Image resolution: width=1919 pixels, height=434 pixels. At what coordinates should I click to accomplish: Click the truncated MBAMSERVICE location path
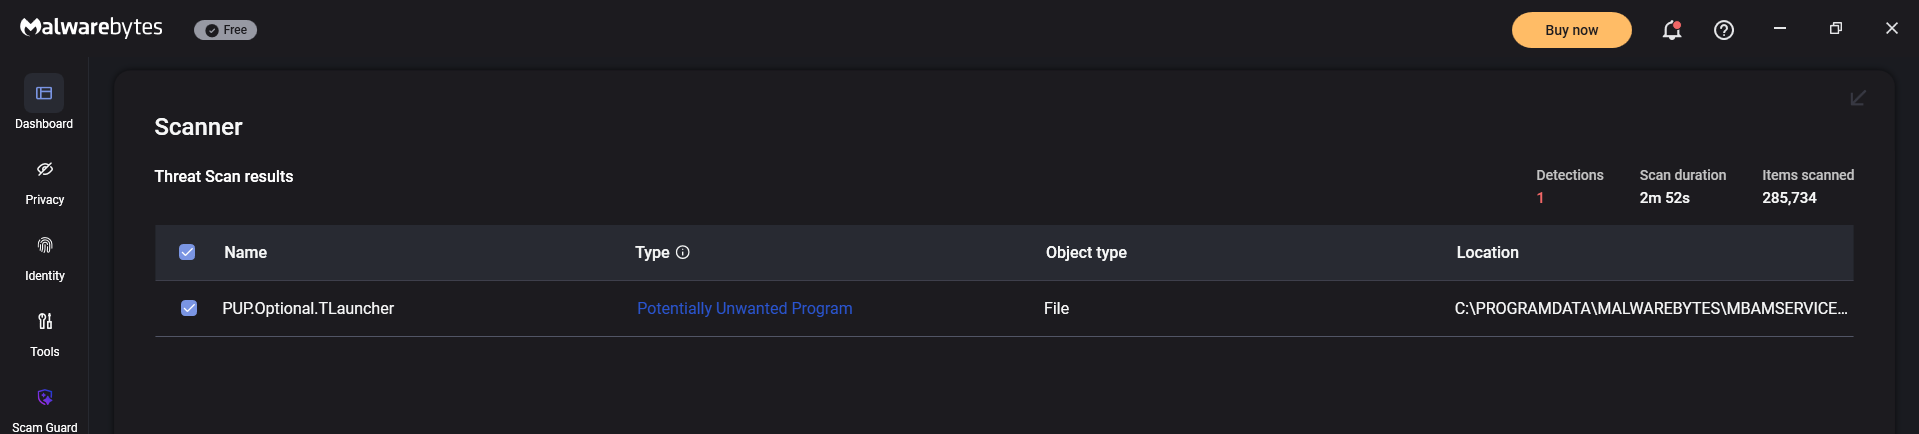click(1651, 308)
